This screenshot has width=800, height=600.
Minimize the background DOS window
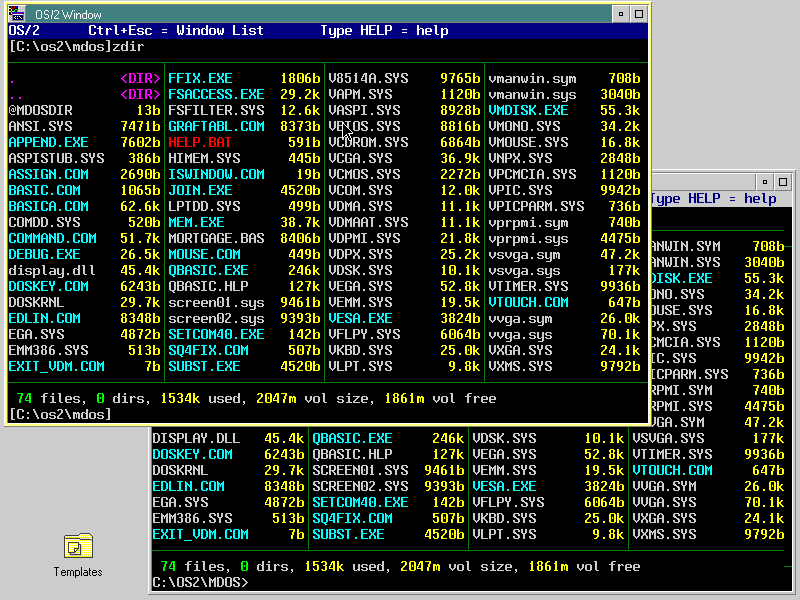click(765, 182)
